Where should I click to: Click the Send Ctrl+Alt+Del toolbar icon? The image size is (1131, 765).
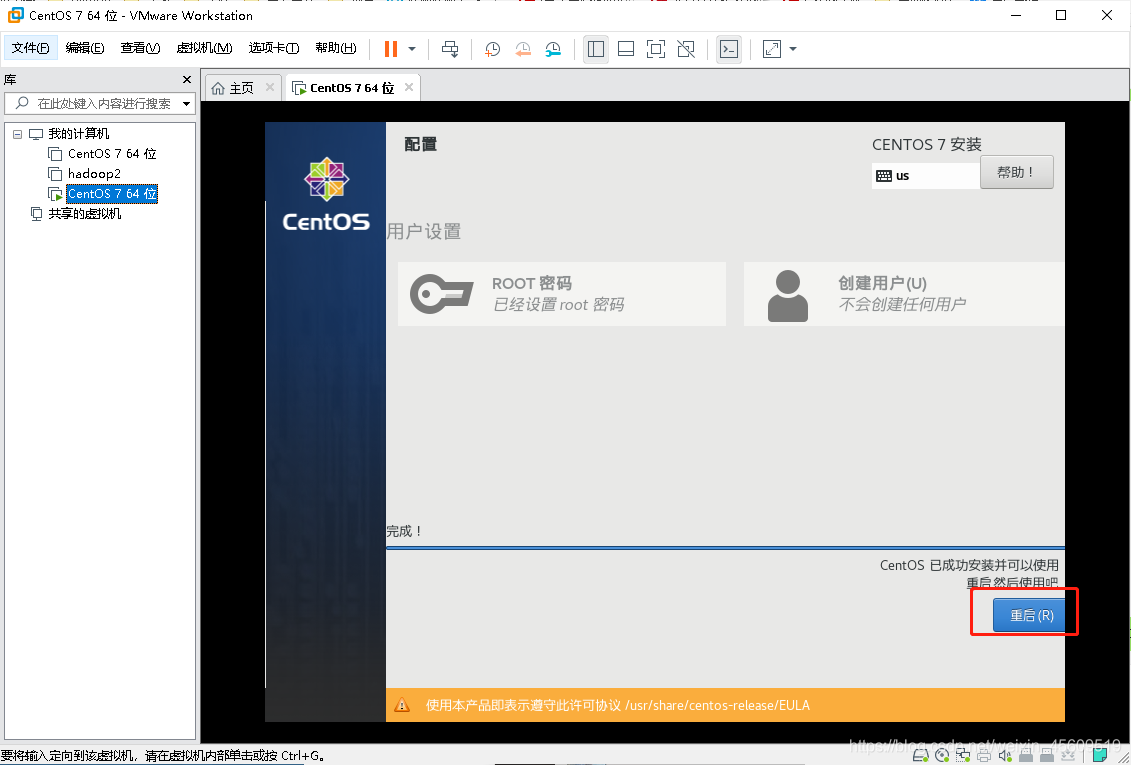pyautogui.click(x=450, y=49)
